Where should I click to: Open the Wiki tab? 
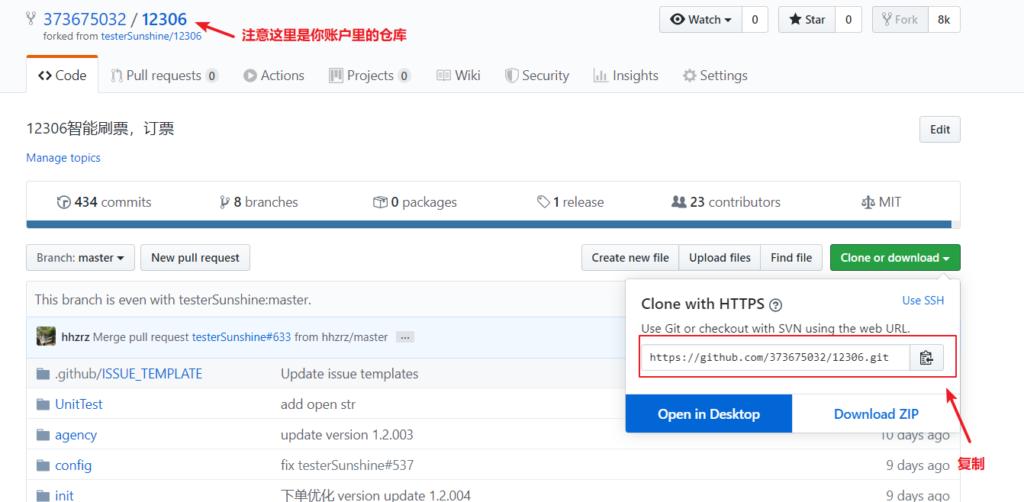(x=458, y=75)
